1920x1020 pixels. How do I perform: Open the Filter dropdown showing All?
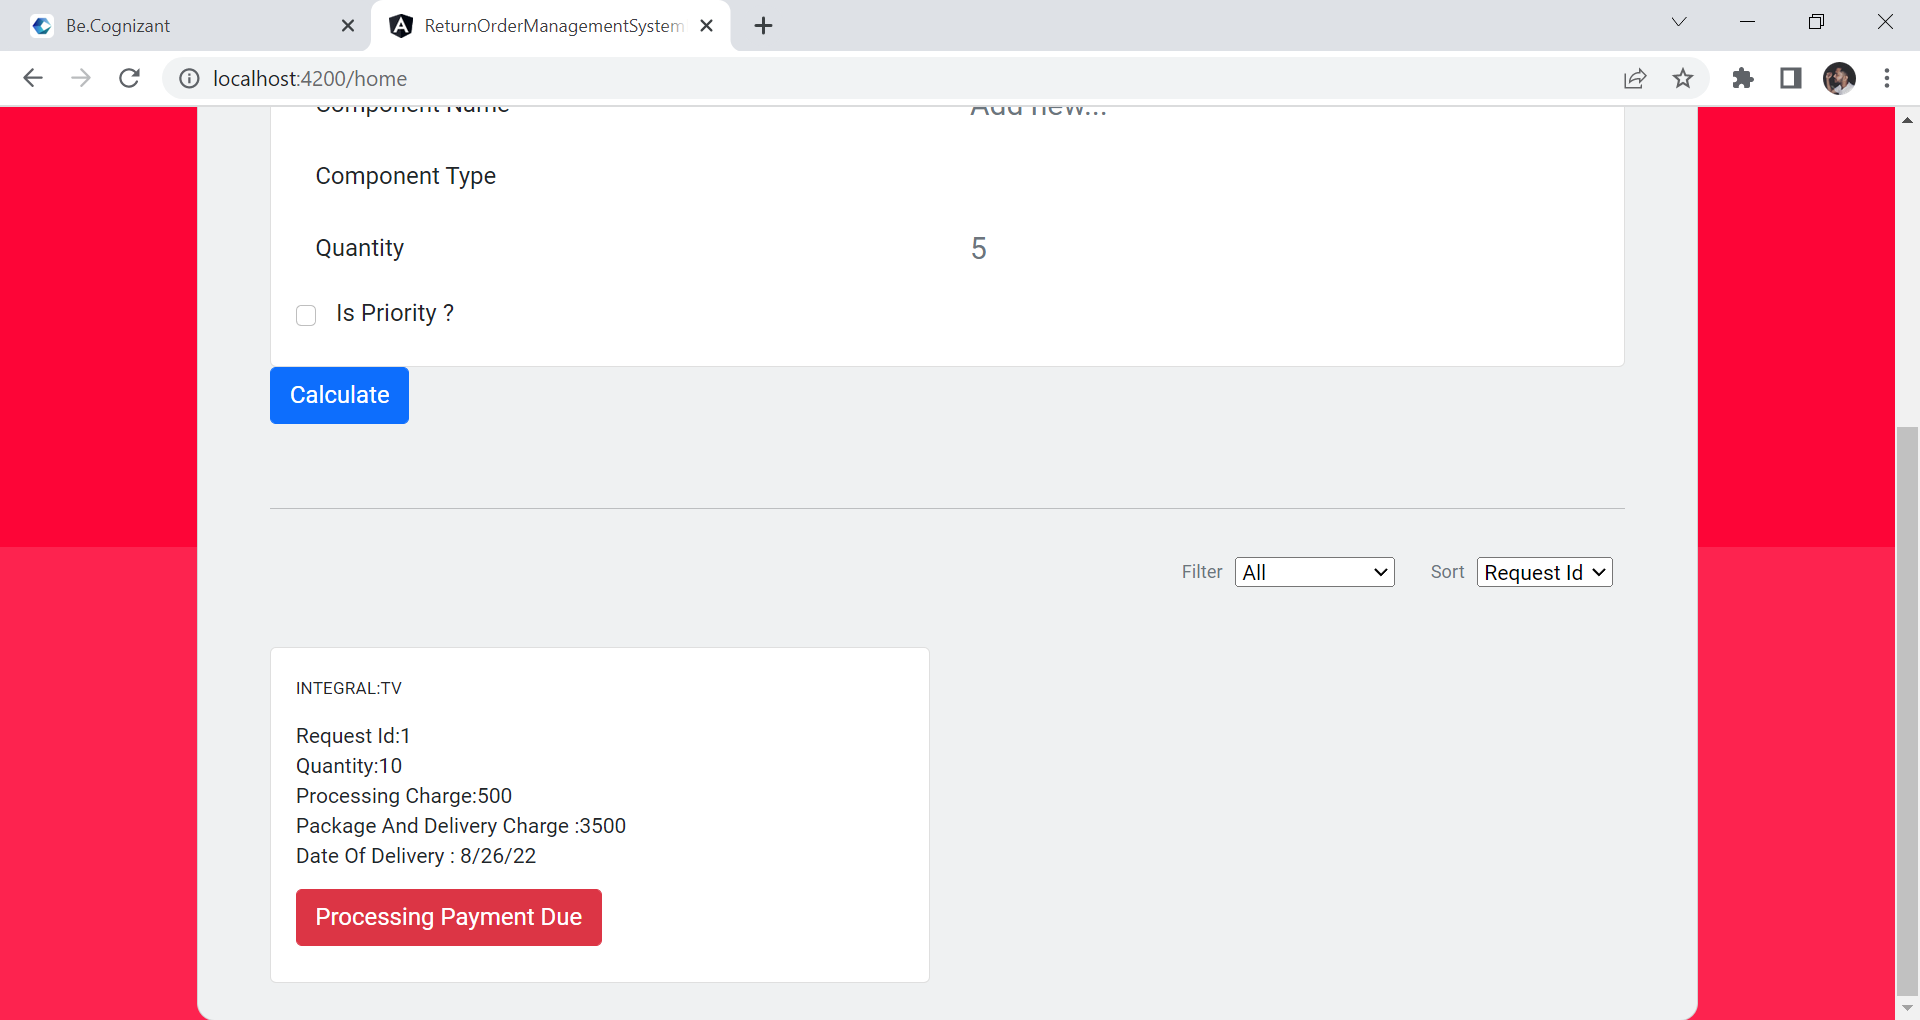point(1315,572)
